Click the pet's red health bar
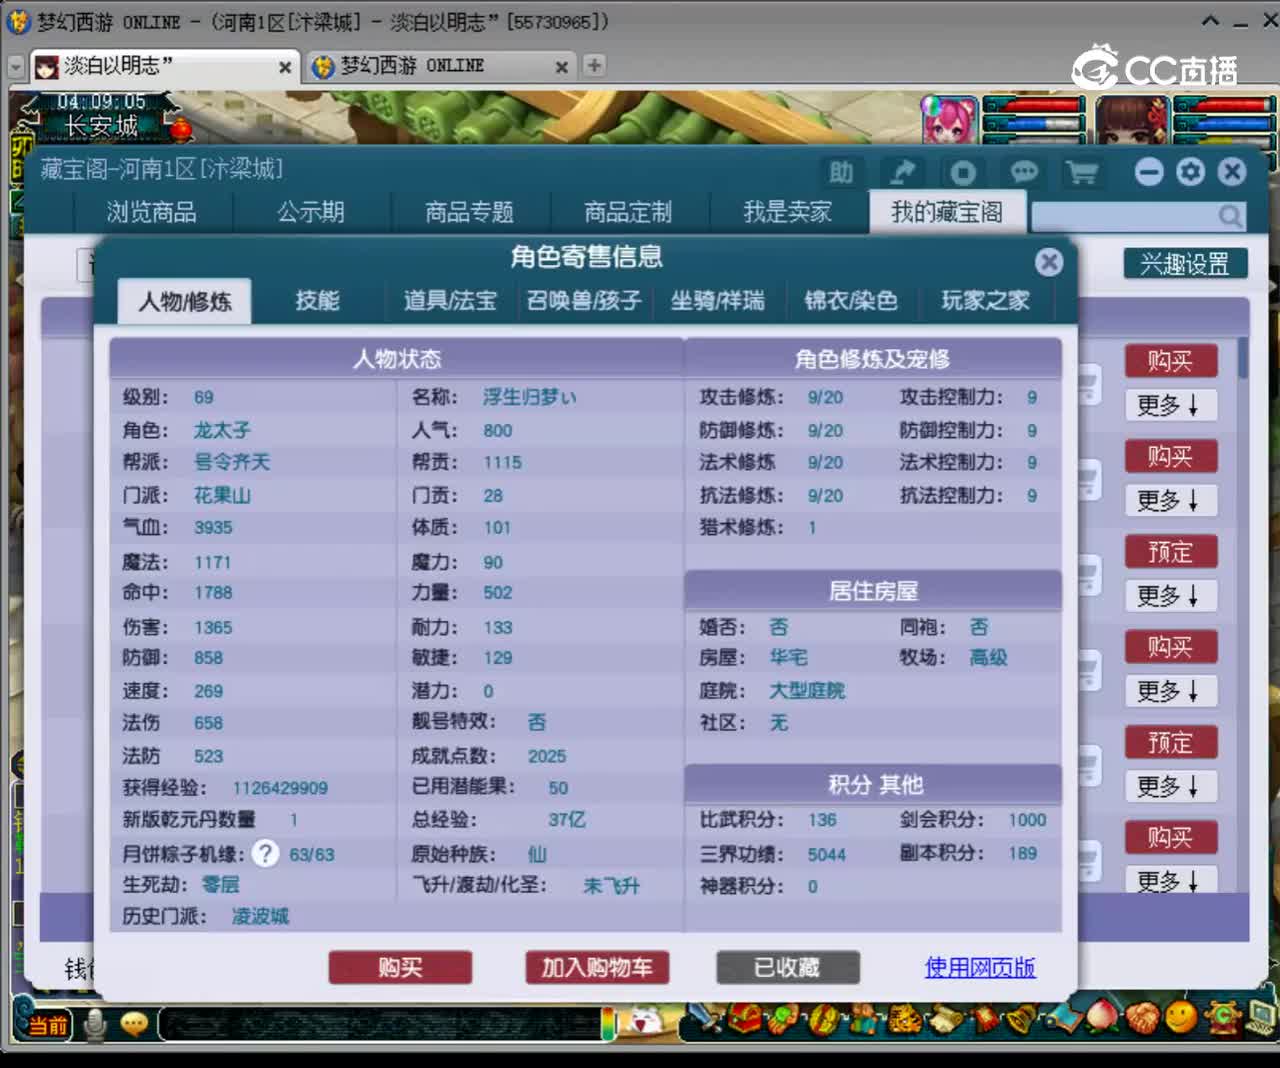This screenshot has width=1280, height=1068. [1034, 105]
